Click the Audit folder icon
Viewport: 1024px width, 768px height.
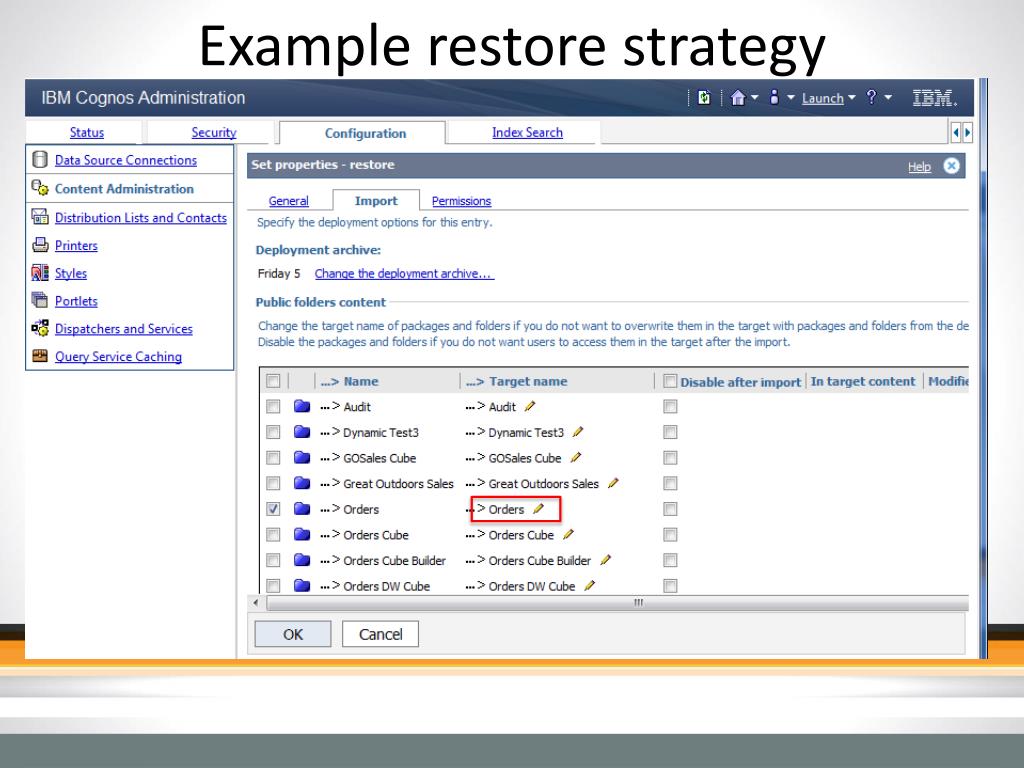tap(302, 406)
